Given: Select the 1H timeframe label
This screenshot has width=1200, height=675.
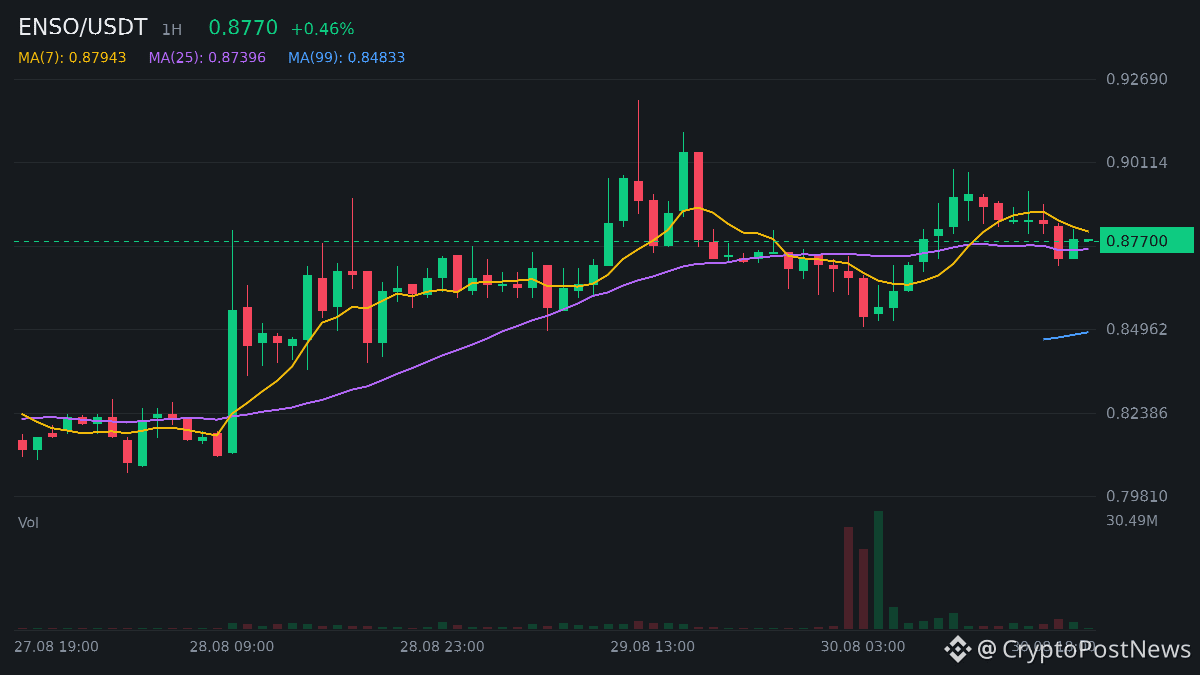Looking at the screenshot, I should click(x=172, y=30).
